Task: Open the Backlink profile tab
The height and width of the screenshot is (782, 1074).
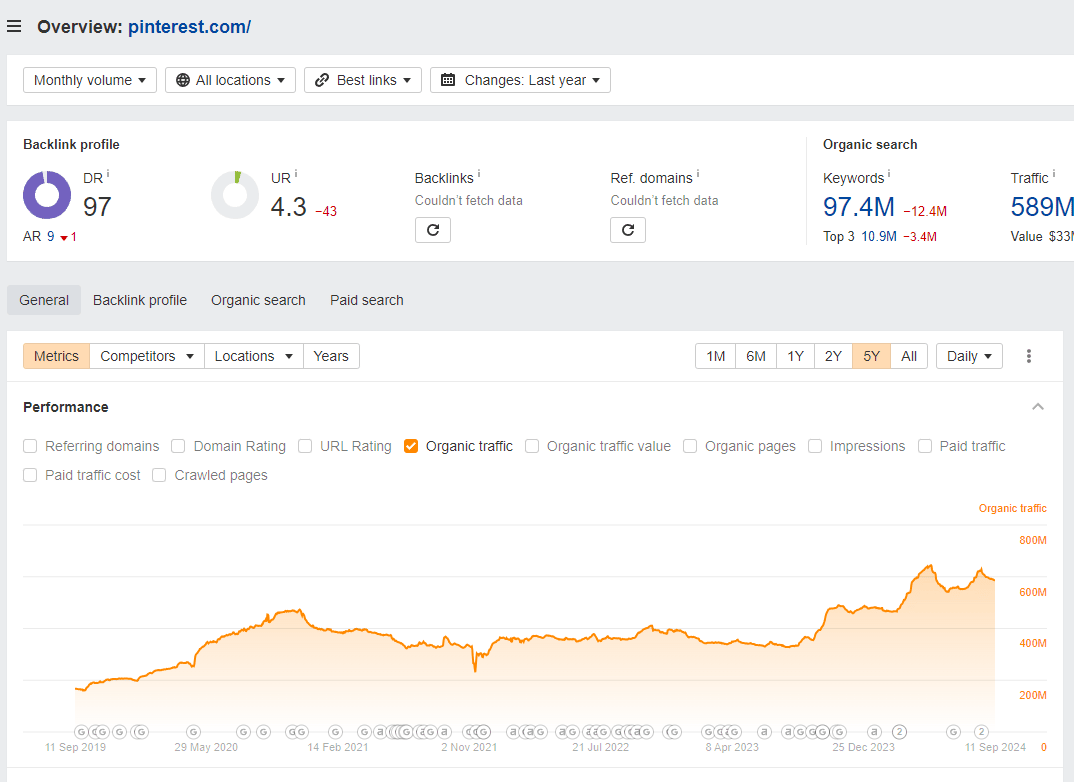Action: (140, 300)
